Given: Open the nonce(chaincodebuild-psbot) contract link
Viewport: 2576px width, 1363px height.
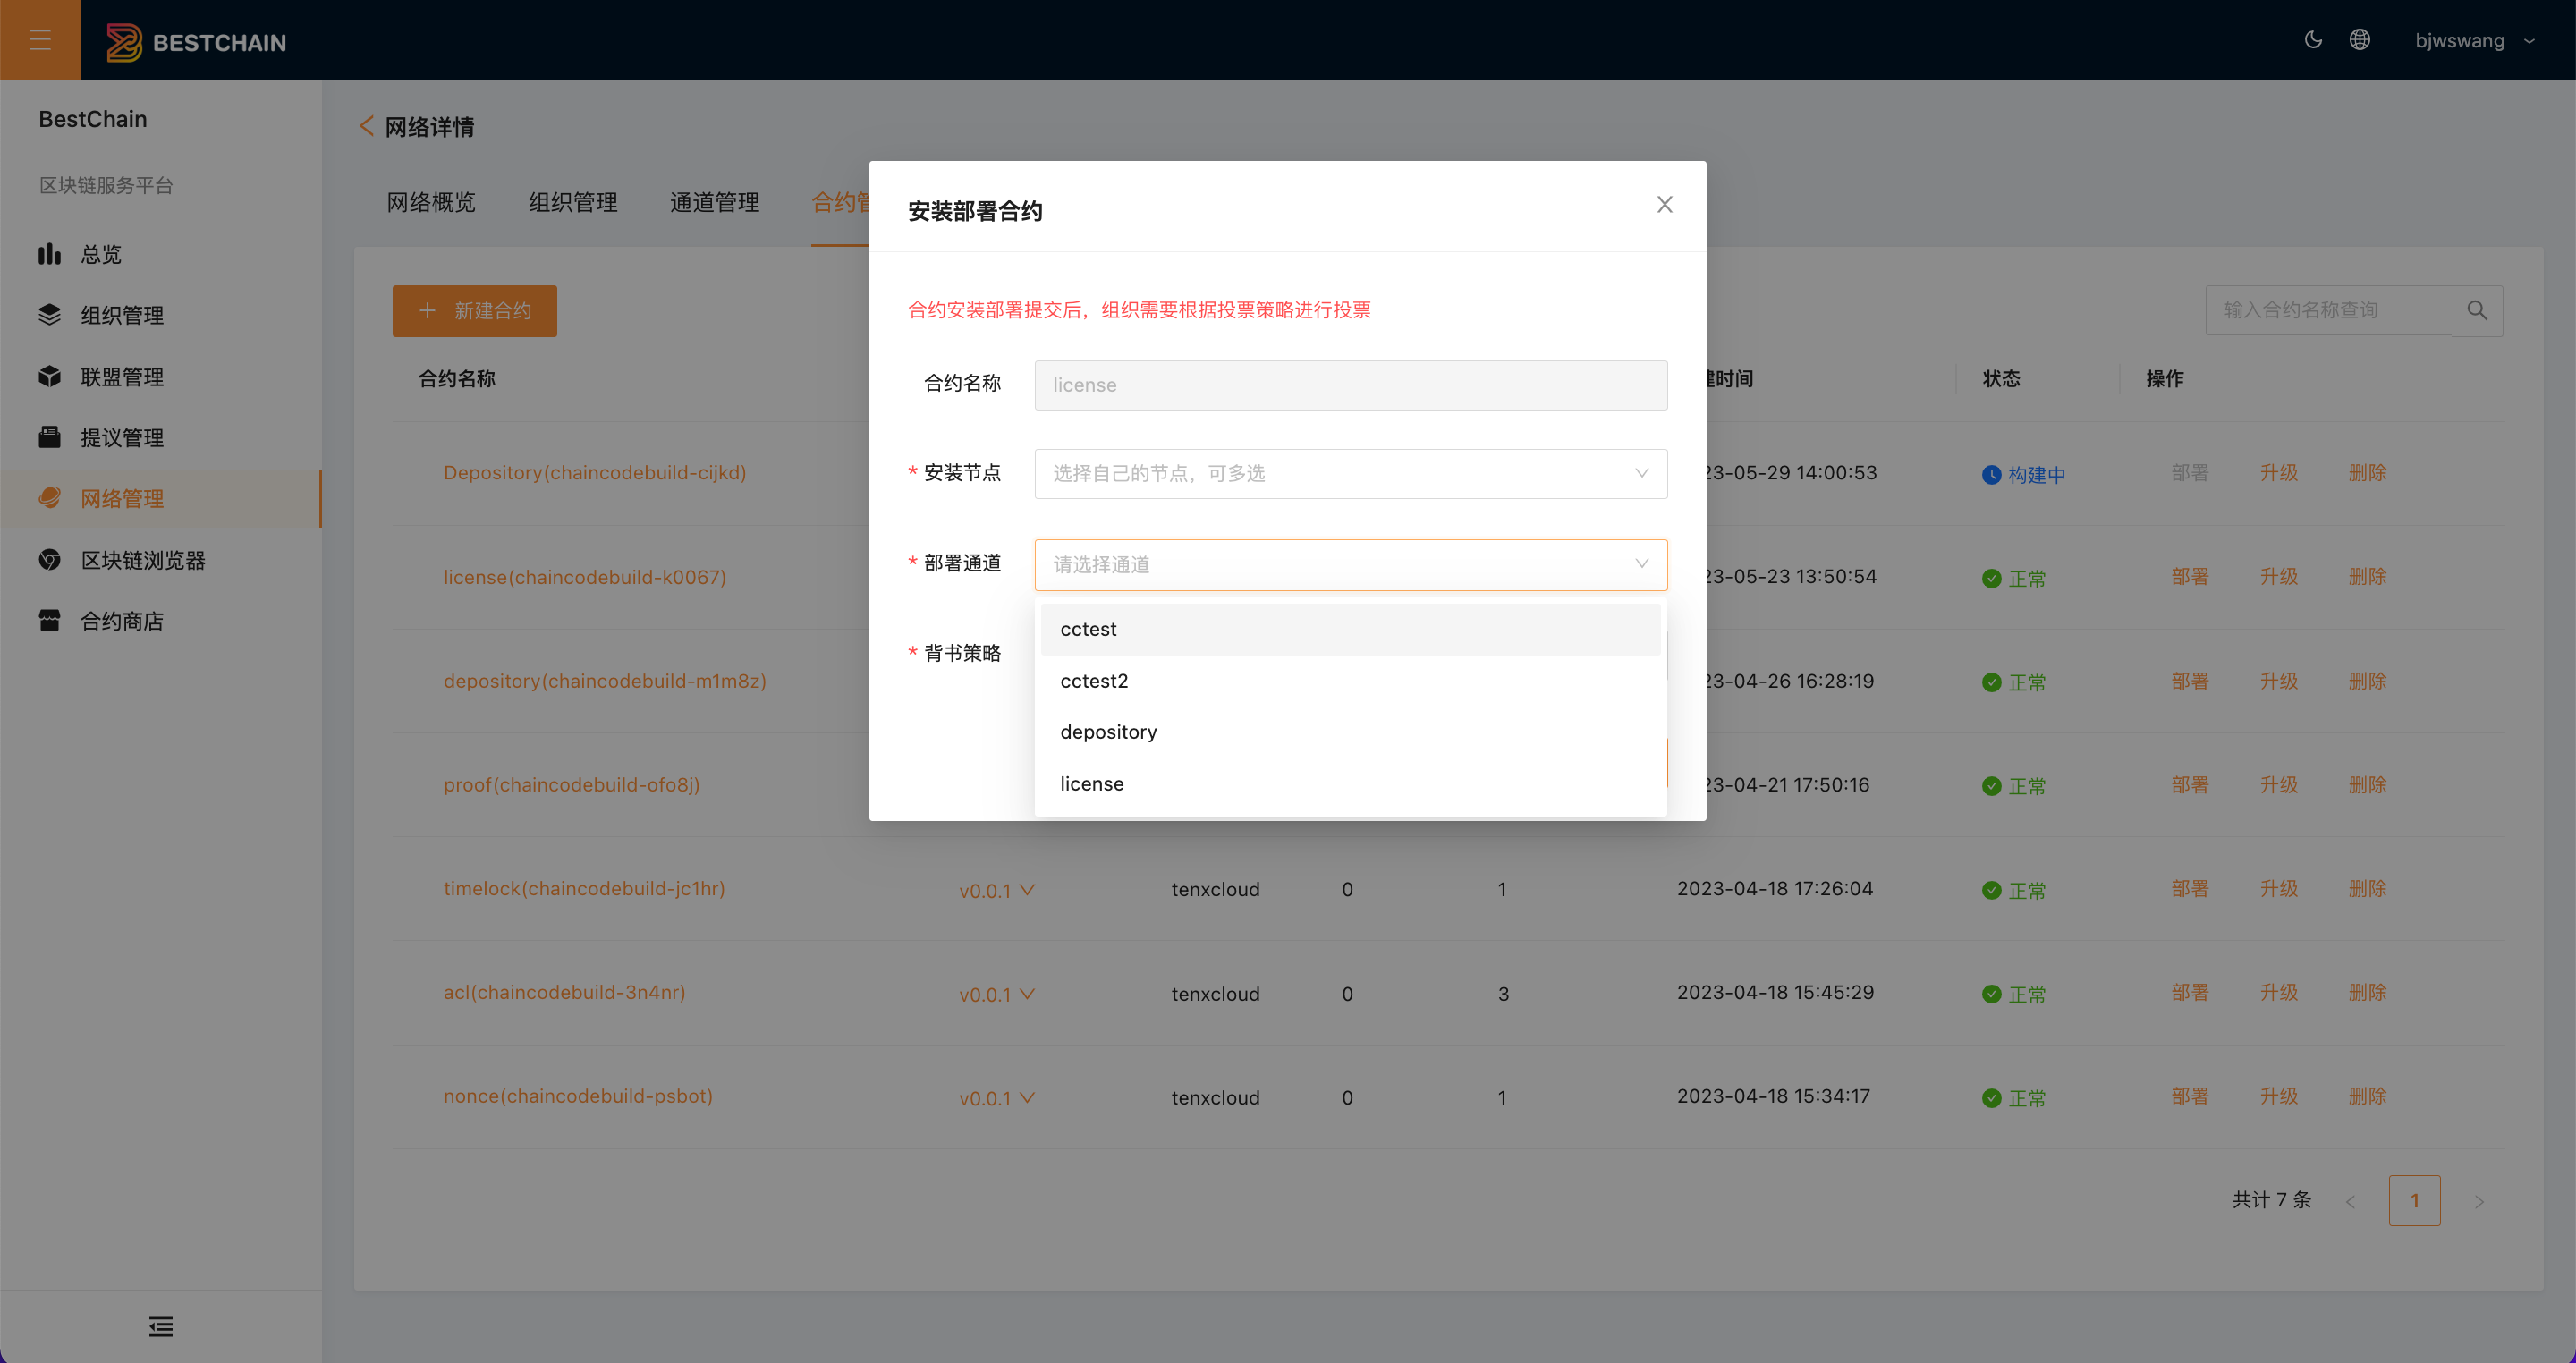Looking at the screenshot, I should tap(578, 1097).
